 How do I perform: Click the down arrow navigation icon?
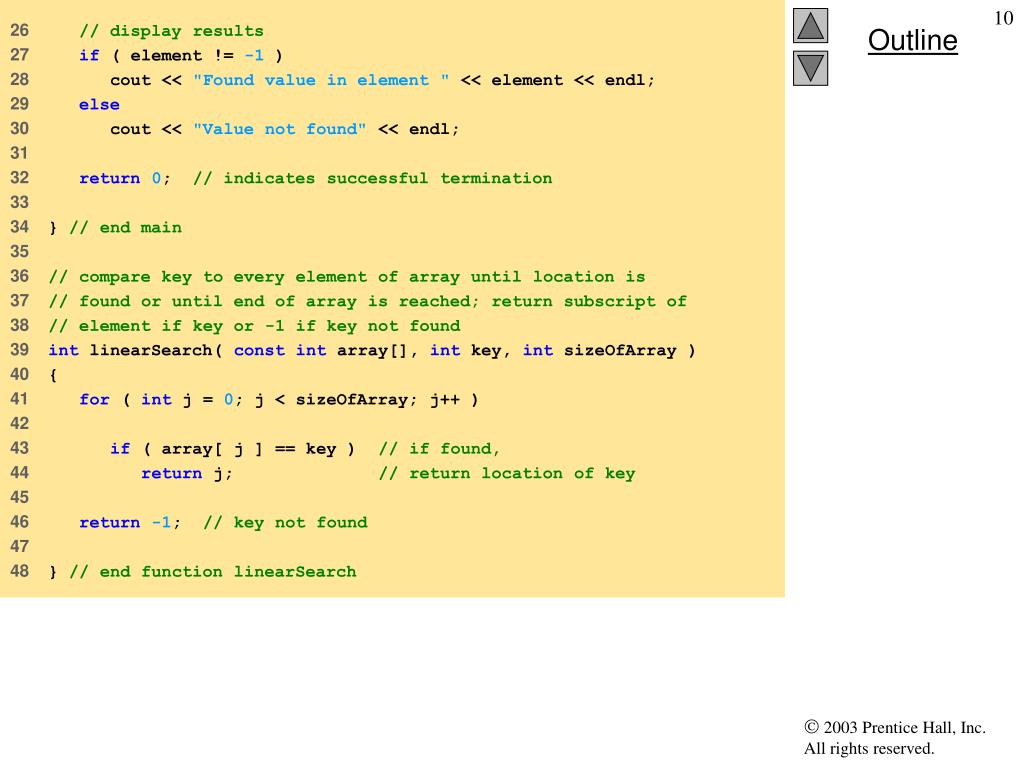pos(810,69)
